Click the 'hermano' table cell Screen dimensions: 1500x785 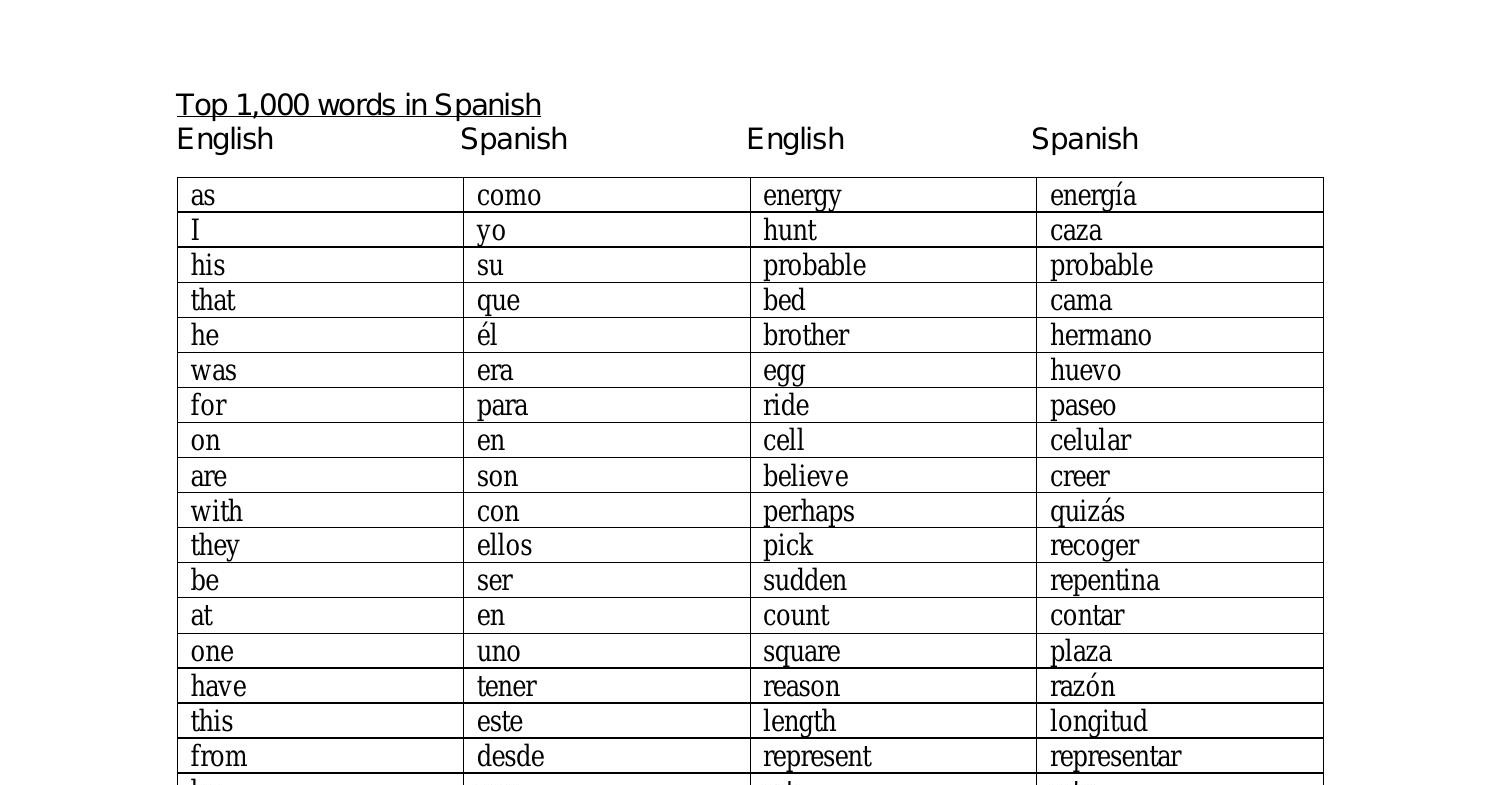[x=1100, y=336]
